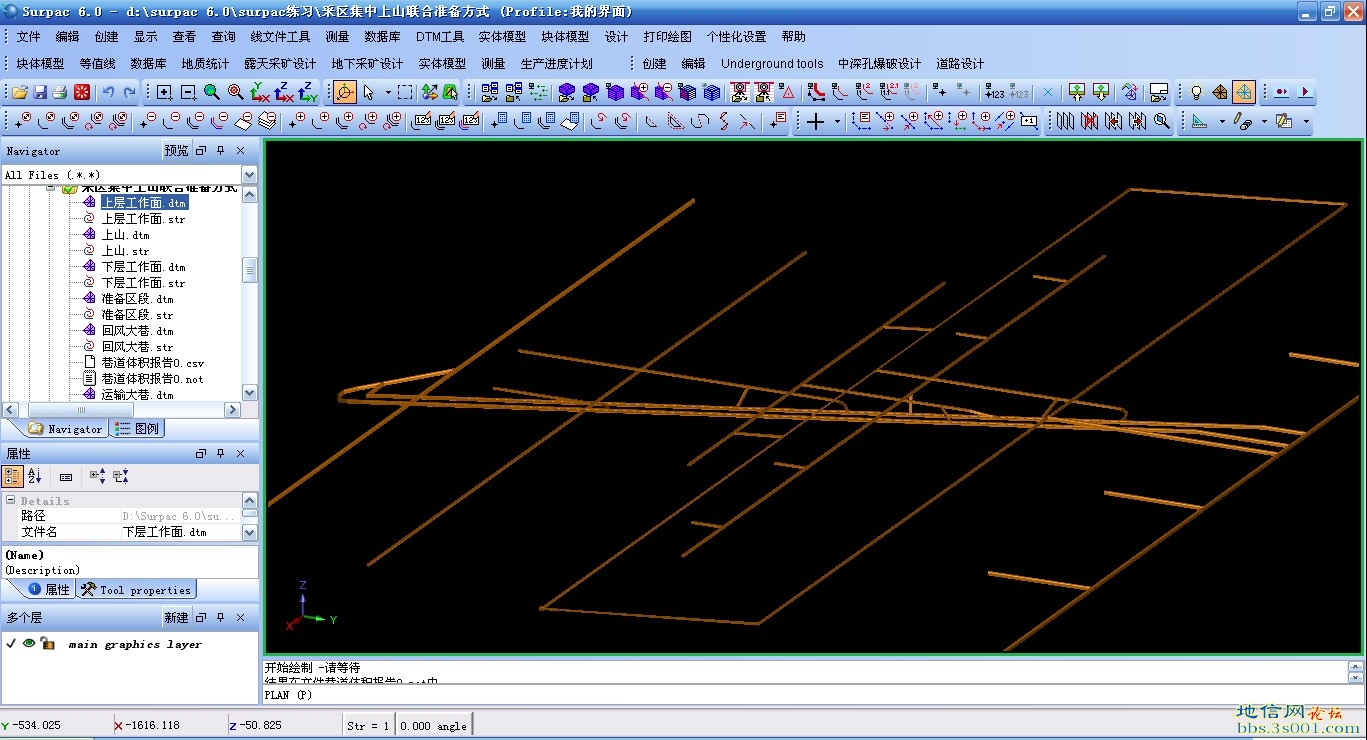Click the Navigator vertical scrollbar thumb

click(x=249, y=270)
